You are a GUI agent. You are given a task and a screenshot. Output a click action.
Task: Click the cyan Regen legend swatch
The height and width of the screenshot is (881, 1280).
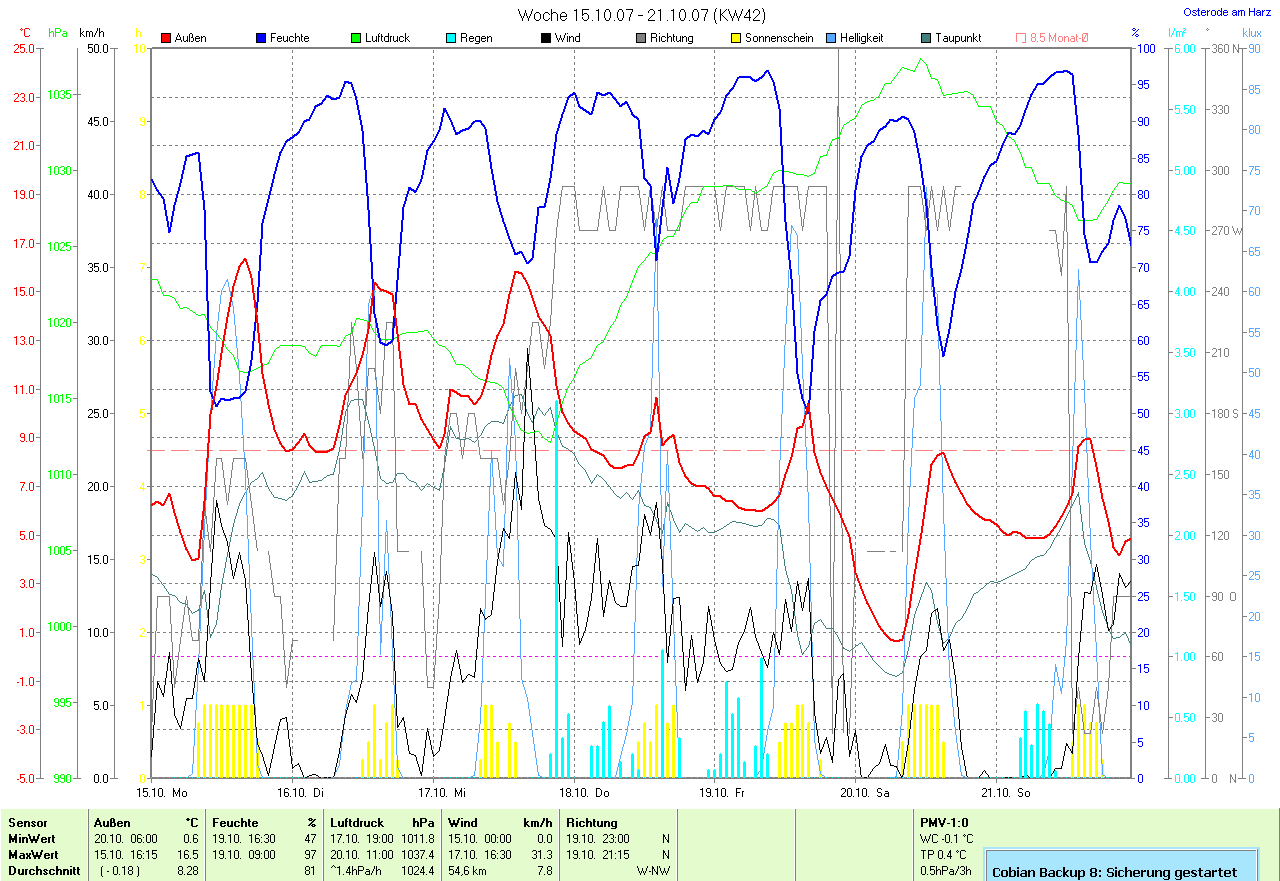pyautogui.click(x=451, y=38)
